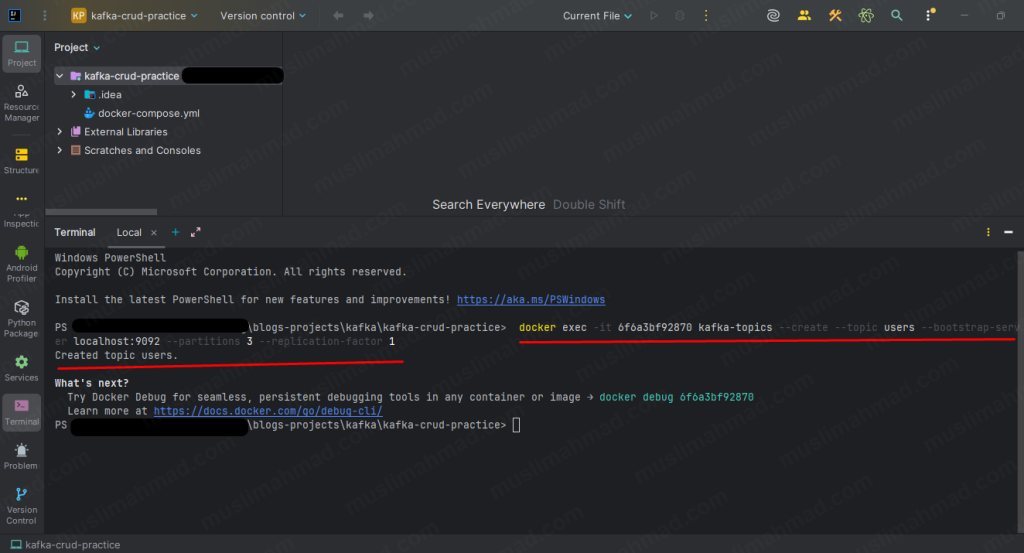Show more tool windows ellipsis

(x=22, y=199)
